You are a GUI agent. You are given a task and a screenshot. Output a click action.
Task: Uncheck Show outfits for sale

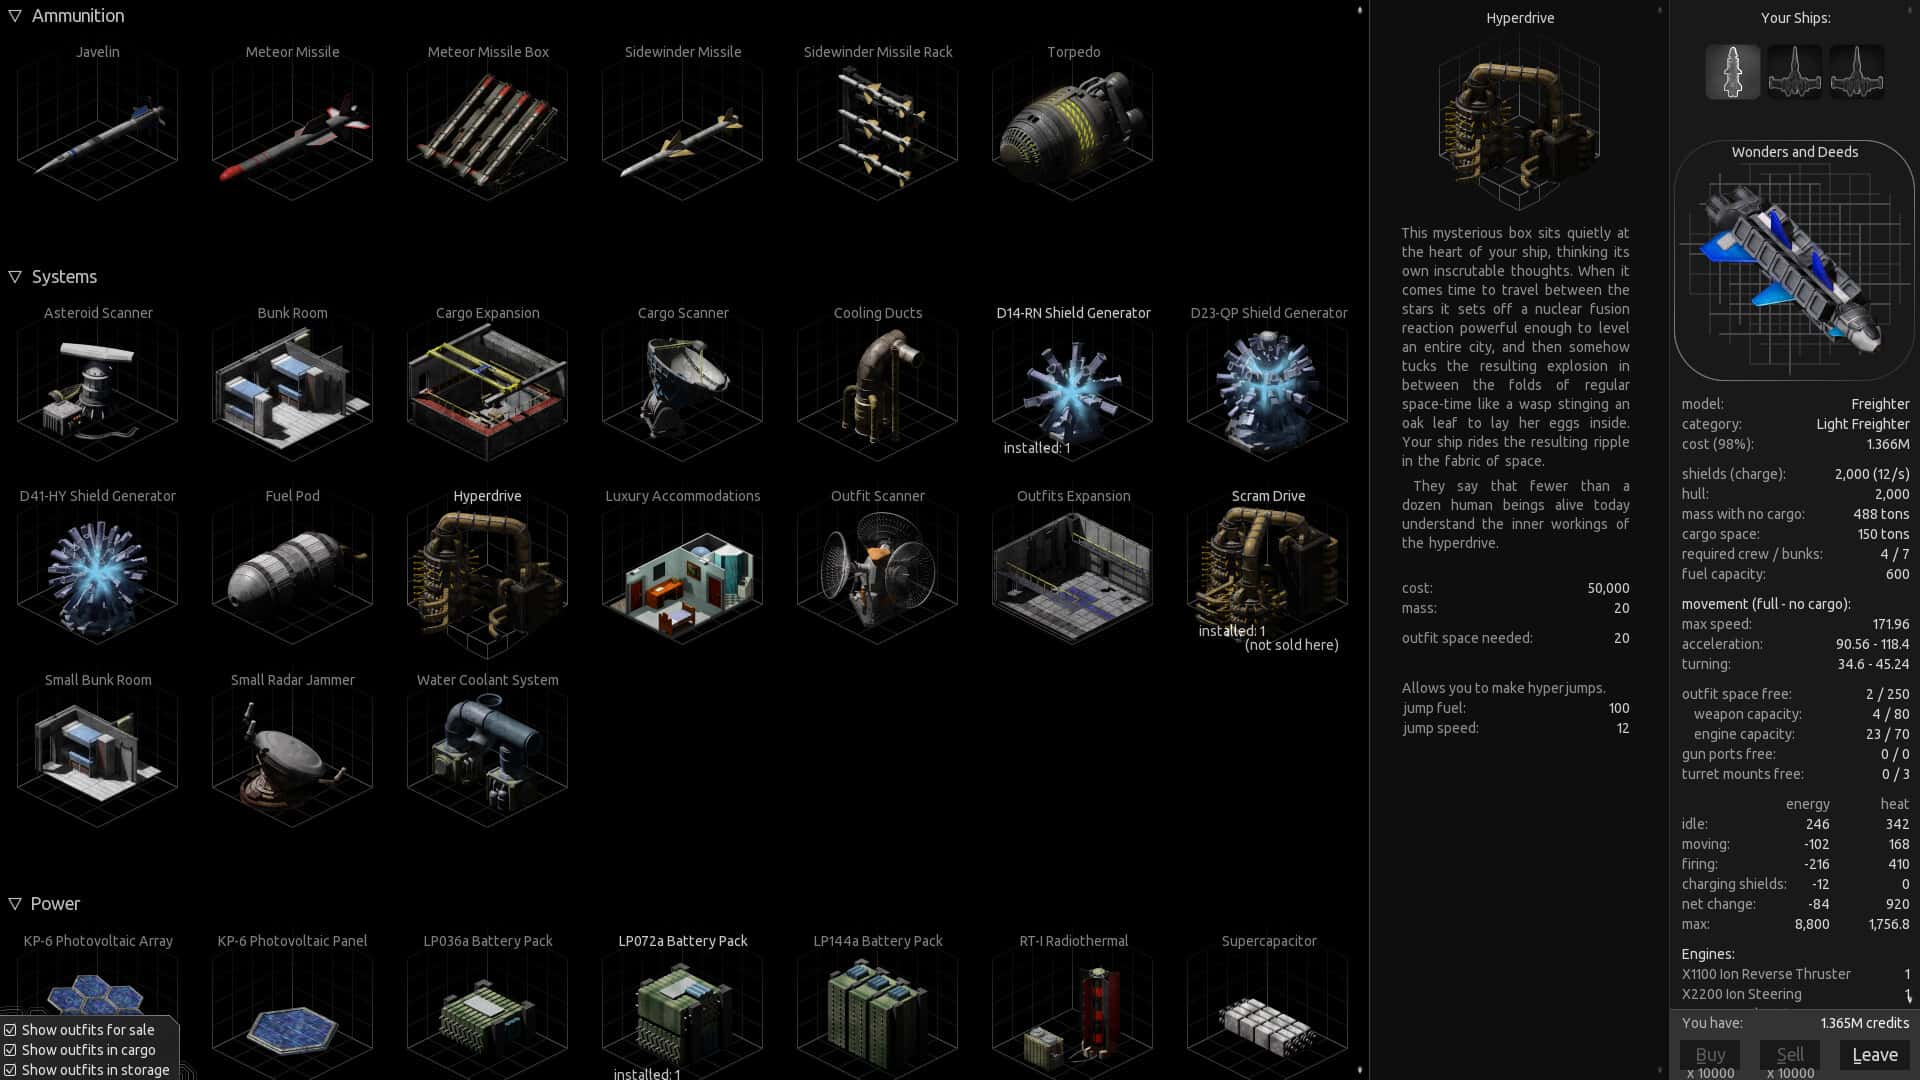pyautogui.click(x=10, y=1029)
